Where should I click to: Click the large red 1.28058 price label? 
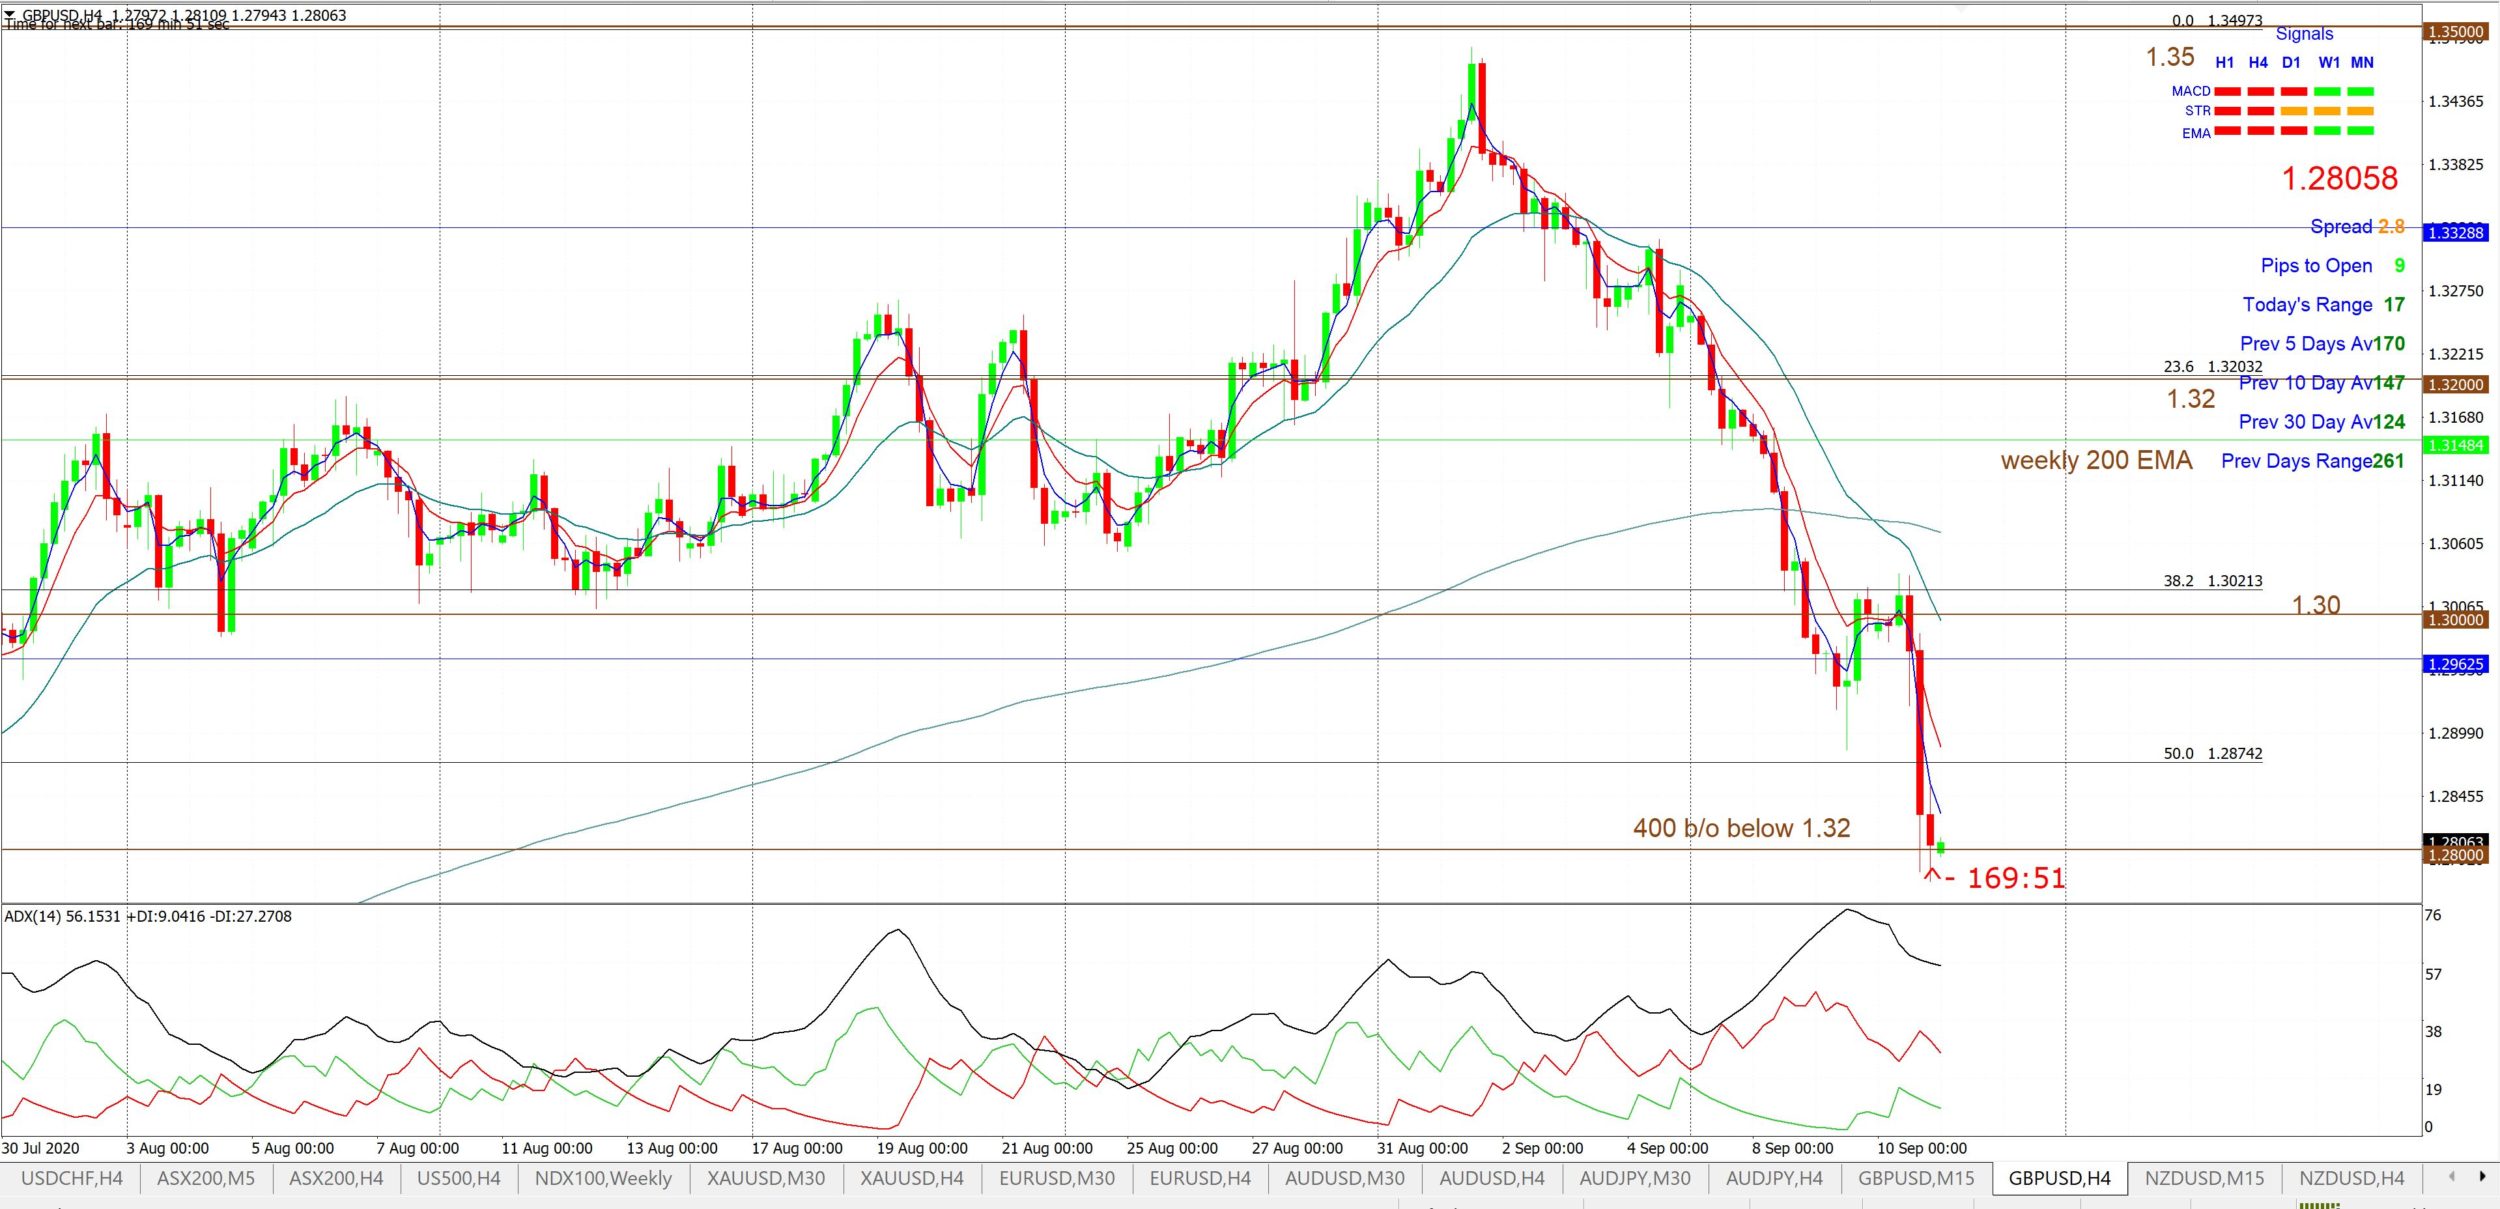pyautogui.click(x=2339, y=178)
